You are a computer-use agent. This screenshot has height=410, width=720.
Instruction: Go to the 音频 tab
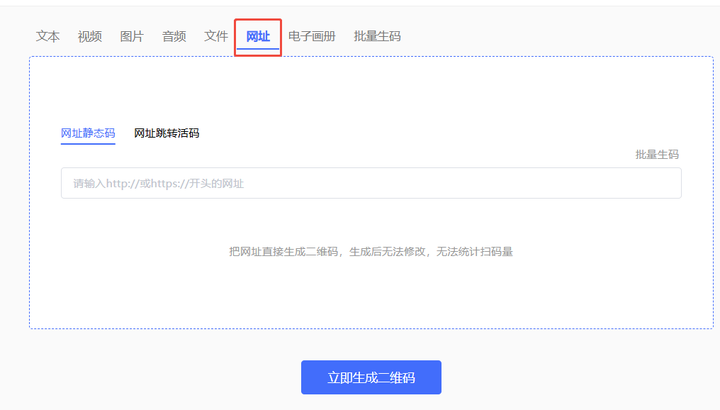click(174, 36)
